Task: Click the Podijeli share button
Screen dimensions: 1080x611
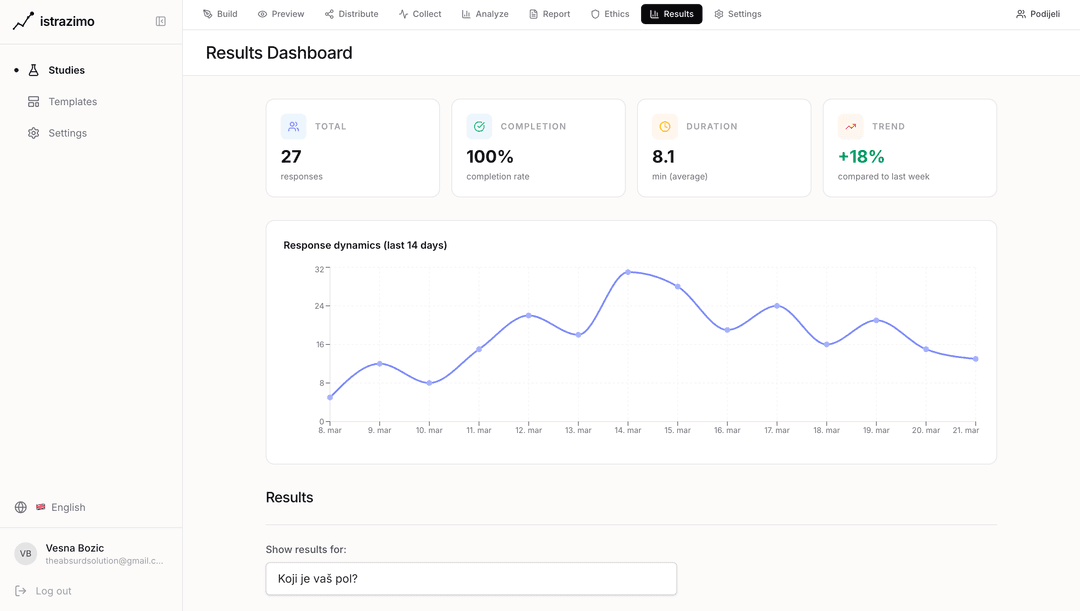Action: point(1037,14)
